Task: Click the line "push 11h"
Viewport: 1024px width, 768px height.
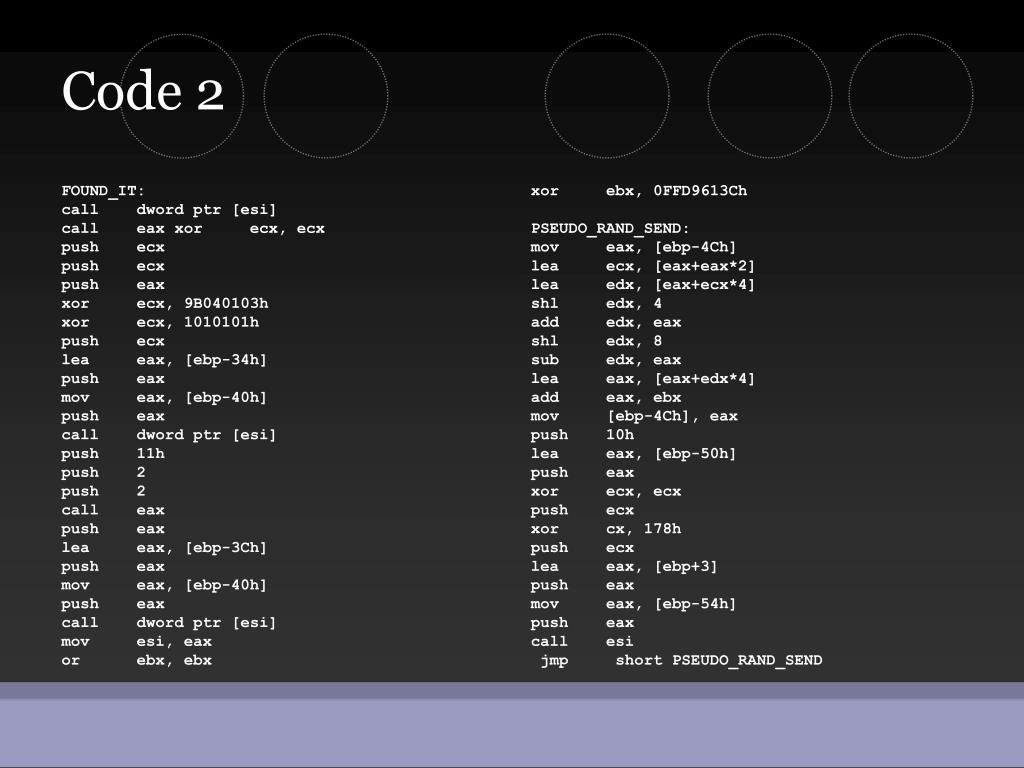Action: (113, 454)
